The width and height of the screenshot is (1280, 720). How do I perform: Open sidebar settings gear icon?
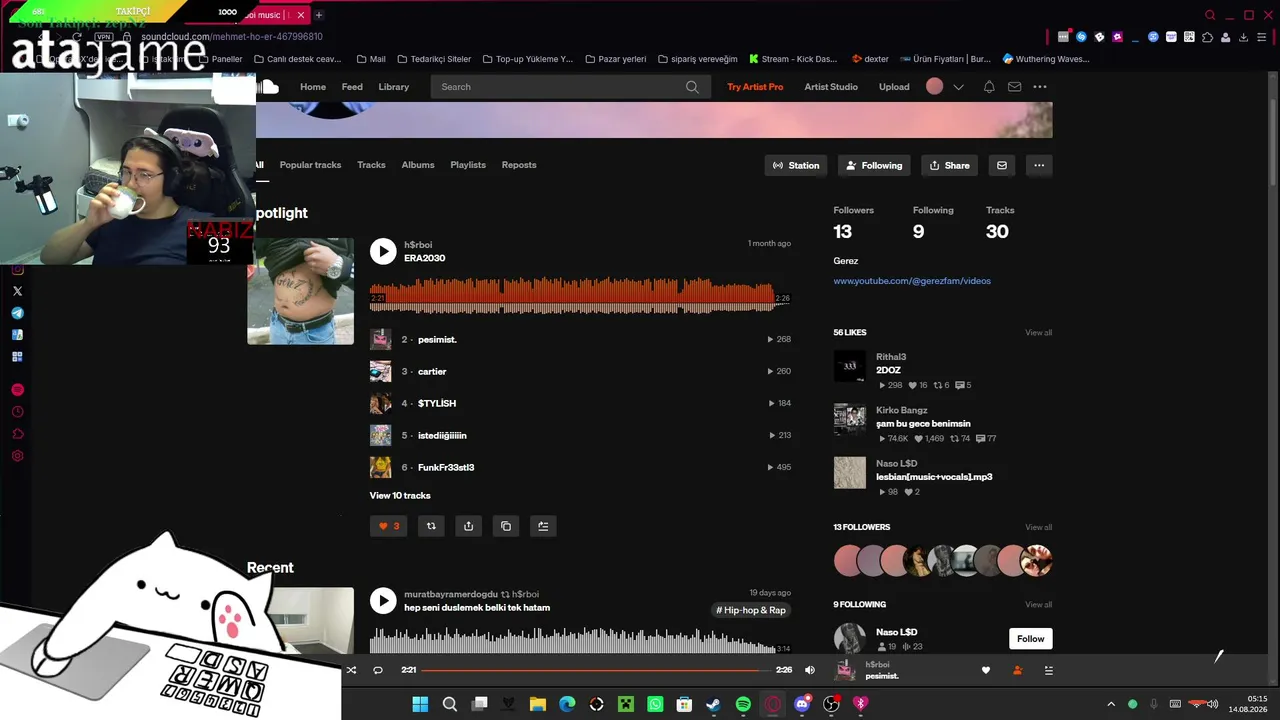tap(17, 456)
